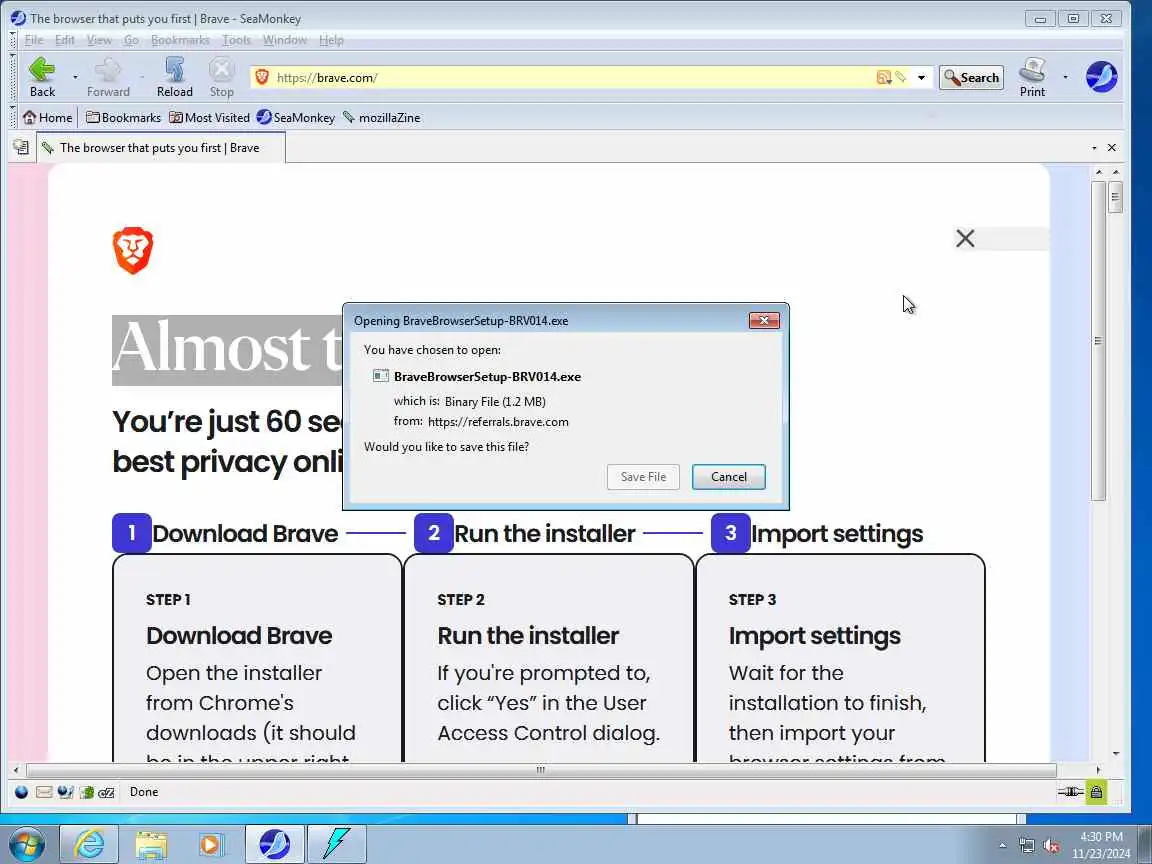1152x864 pixels.
Task: Open the File menu
Action: pos(34,40)
